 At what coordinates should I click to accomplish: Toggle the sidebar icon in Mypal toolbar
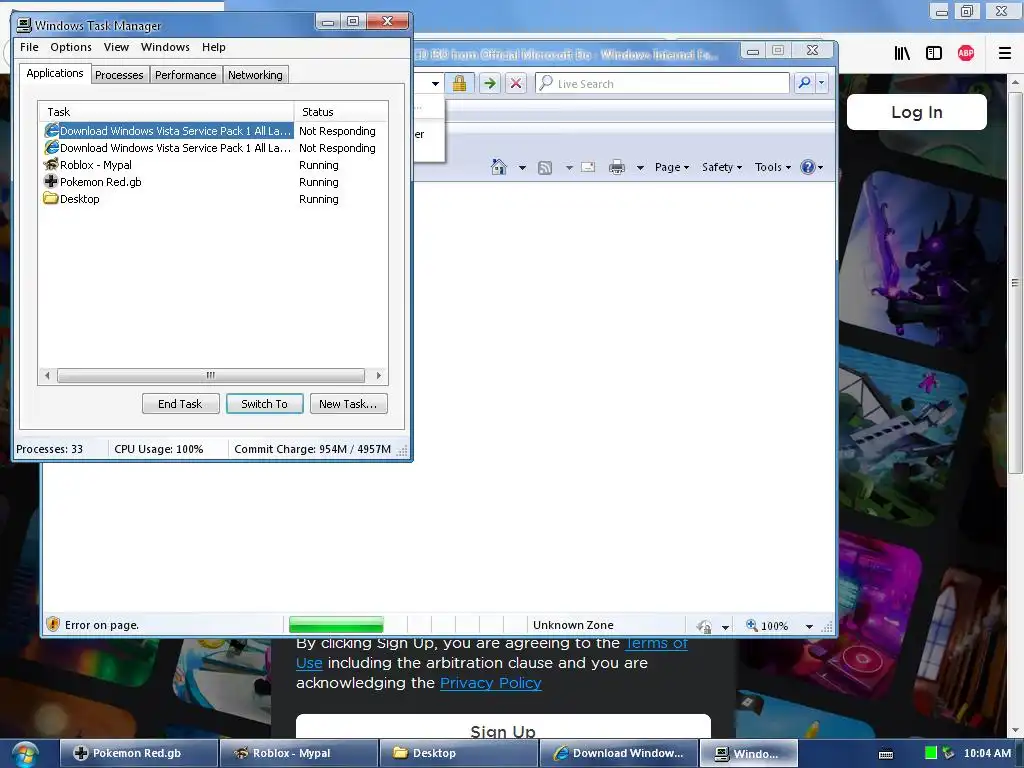coord(934,54)
